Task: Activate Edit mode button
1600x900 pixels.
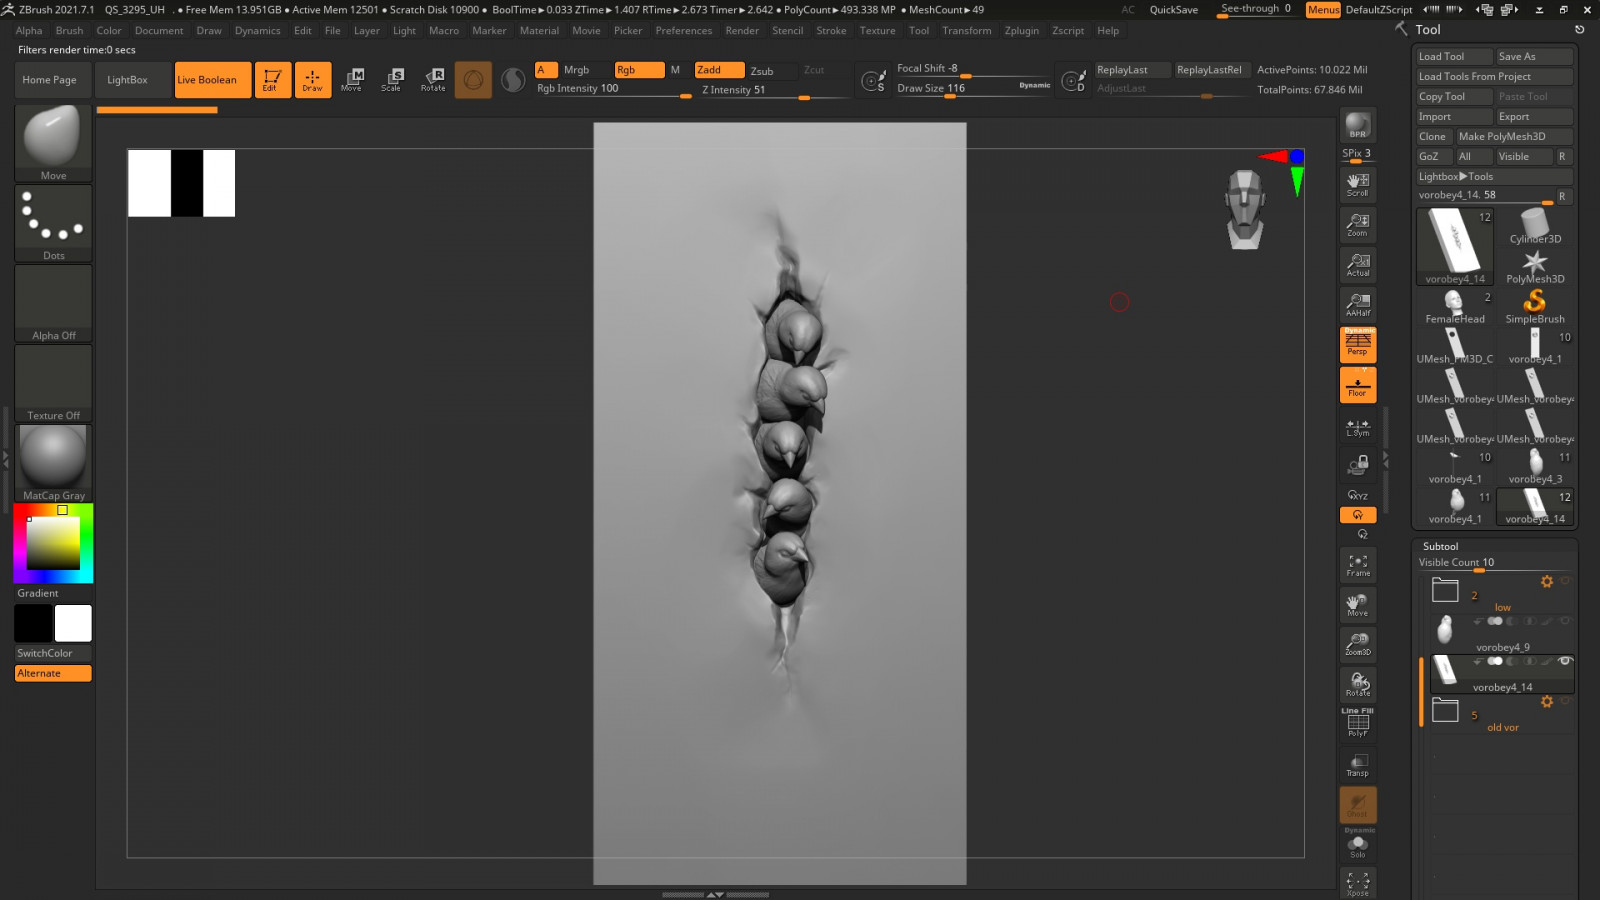Action: [271, 80]
